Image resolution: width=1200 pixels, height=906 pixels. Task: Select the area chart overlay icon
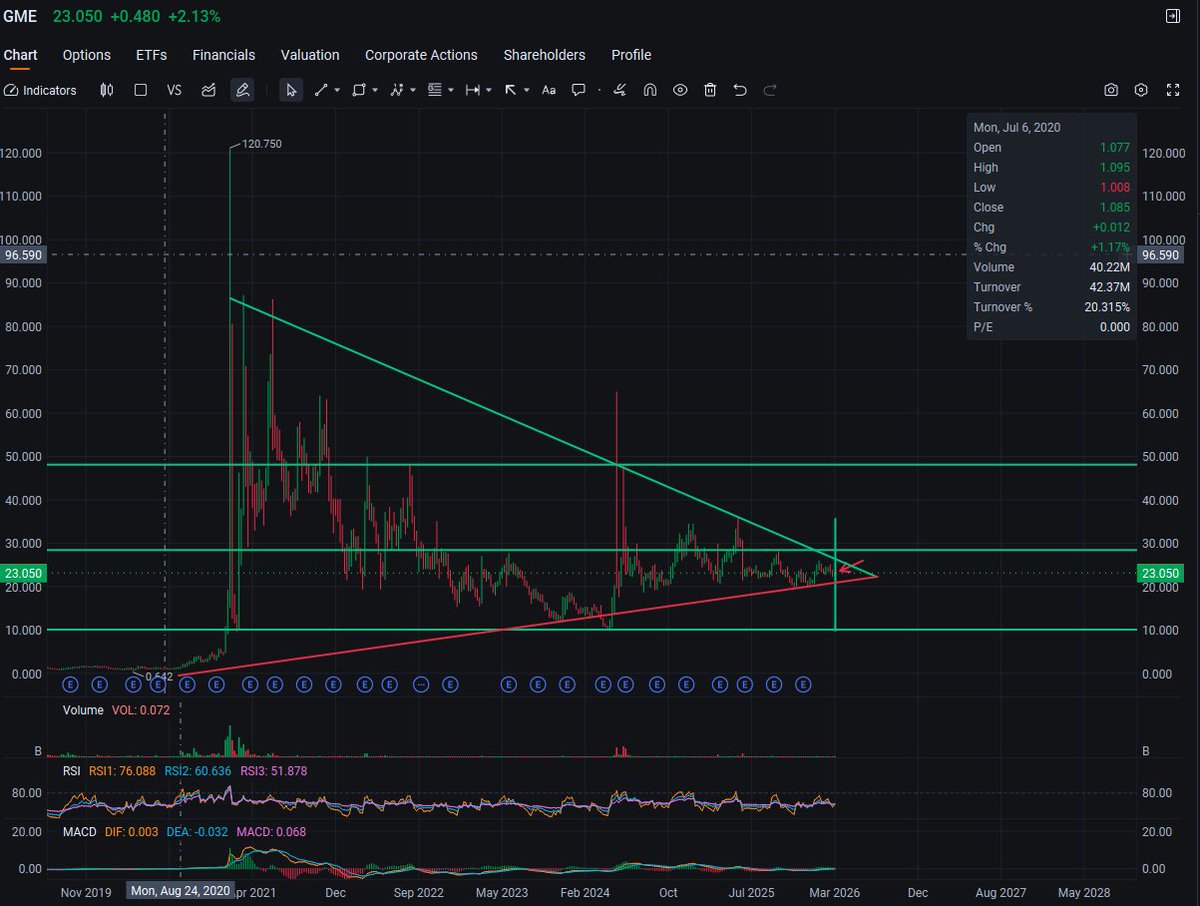click(208, 90)
